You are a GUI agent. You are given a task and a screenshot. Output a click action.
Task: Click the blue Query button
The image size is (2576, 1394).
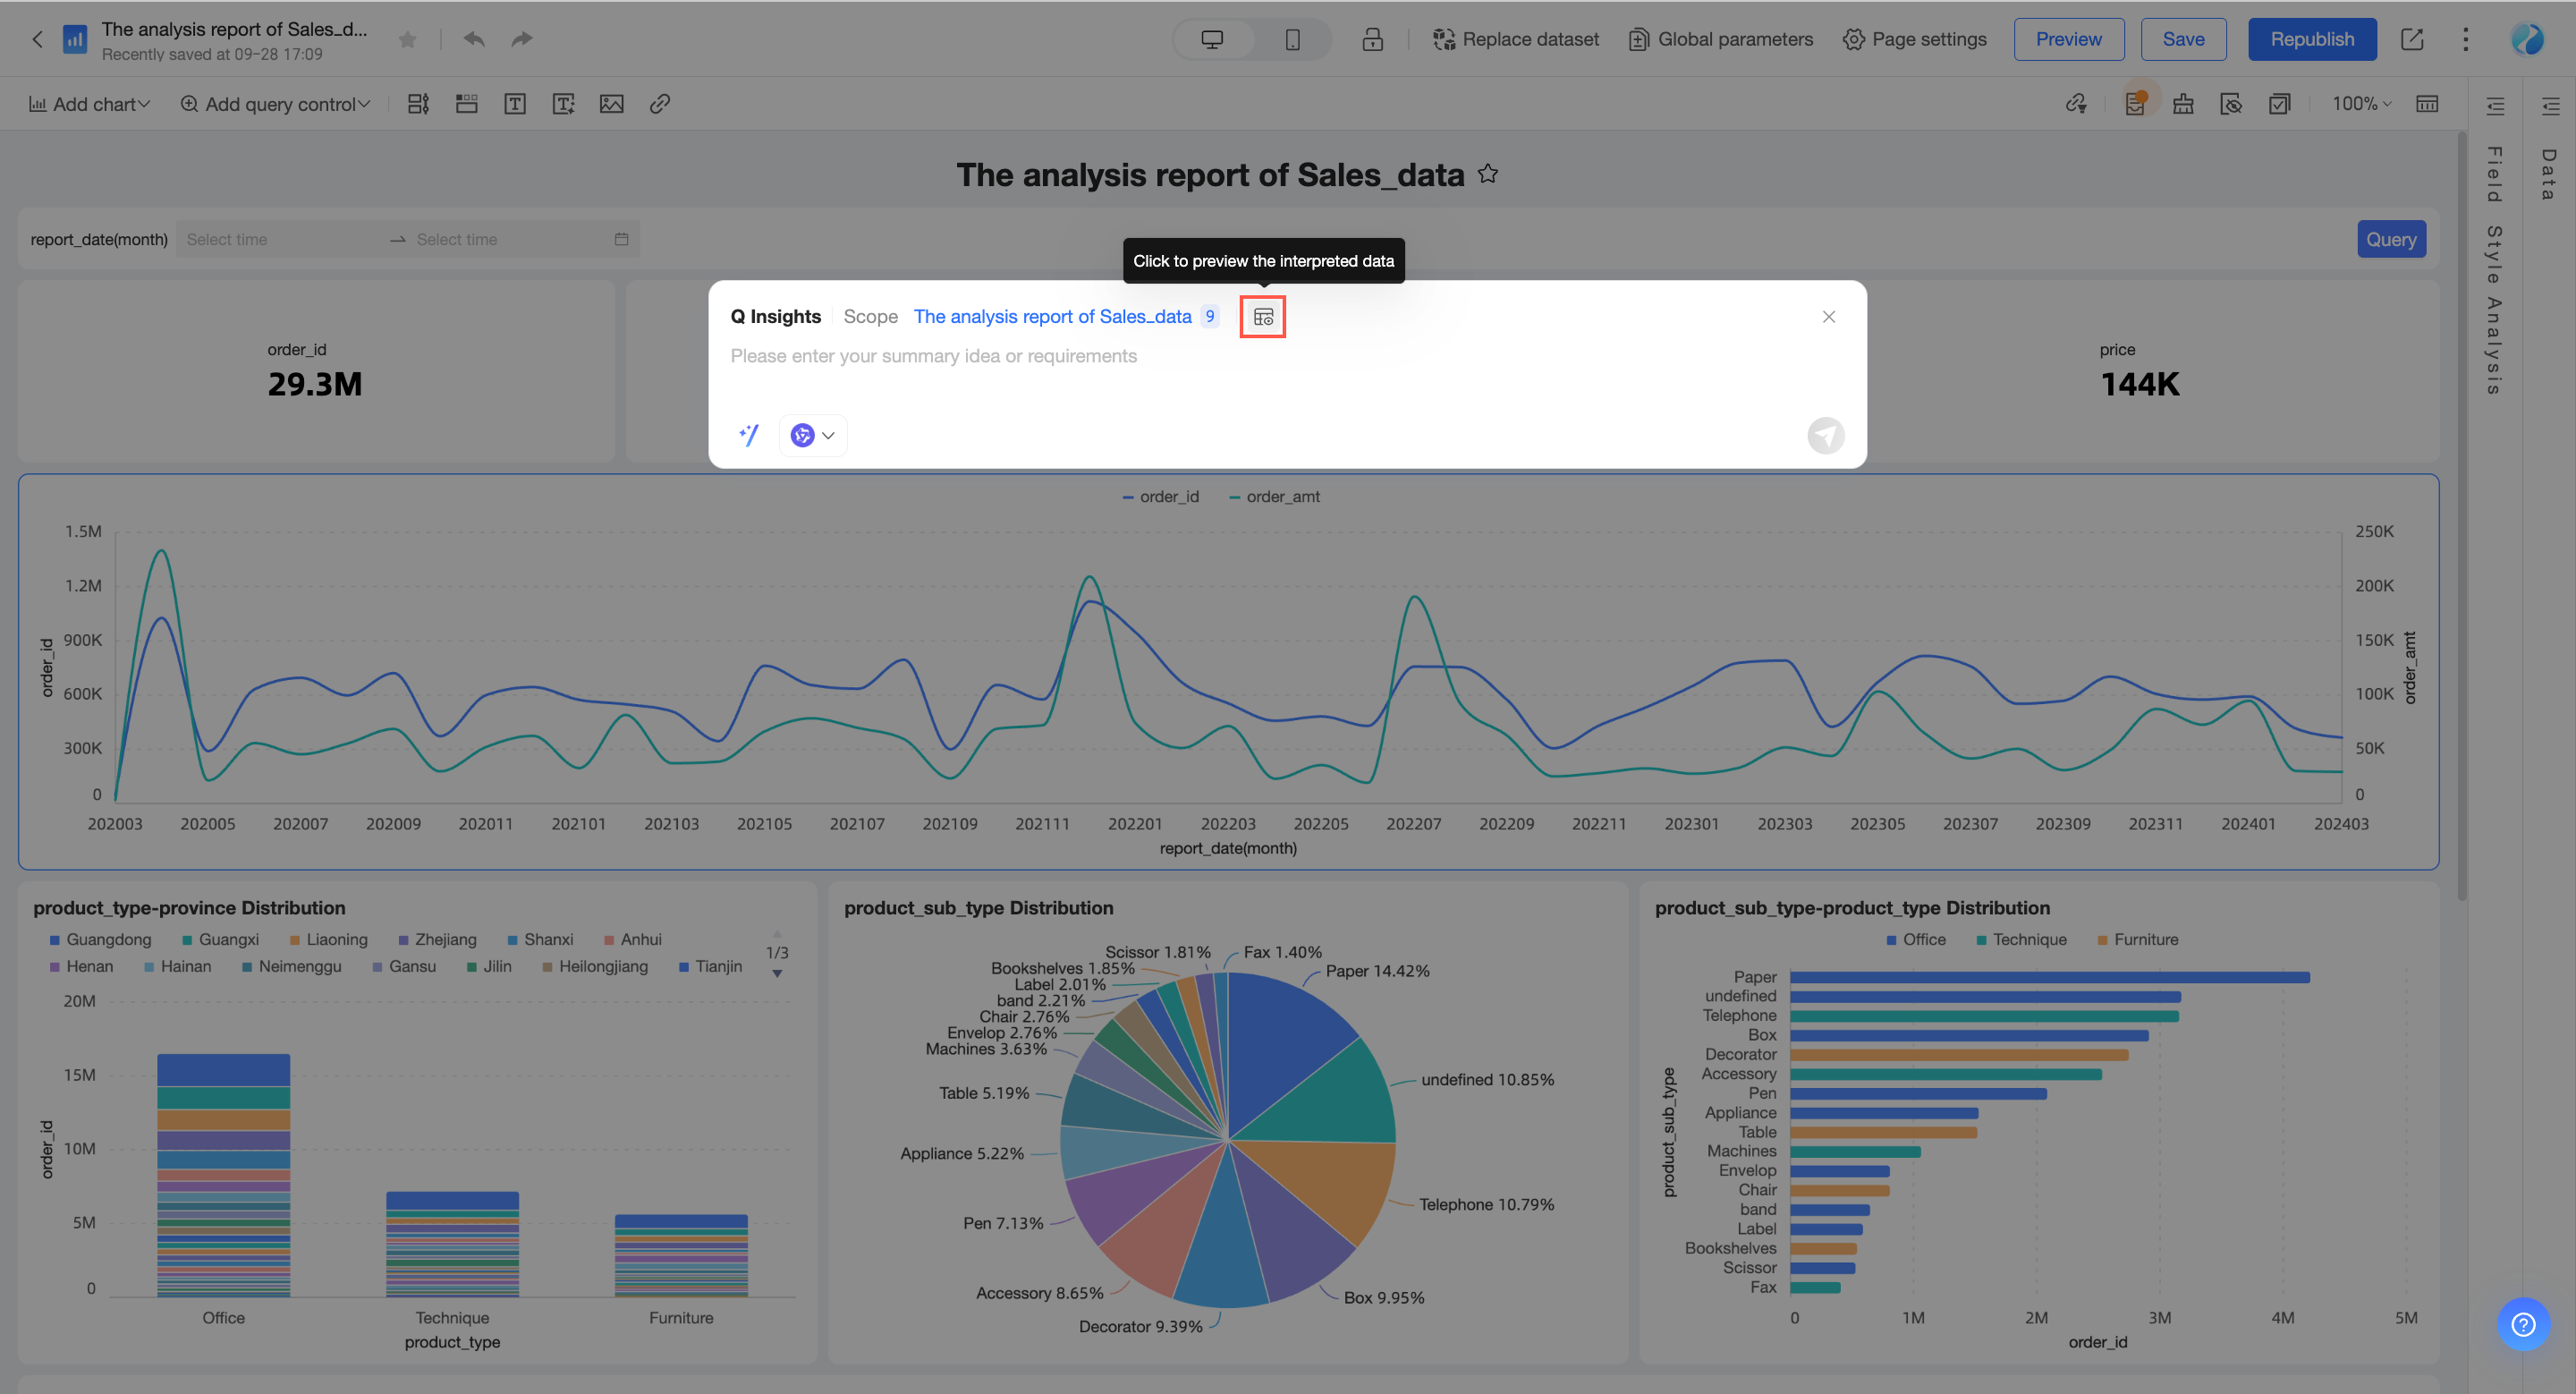click(x=2390, y=239)
